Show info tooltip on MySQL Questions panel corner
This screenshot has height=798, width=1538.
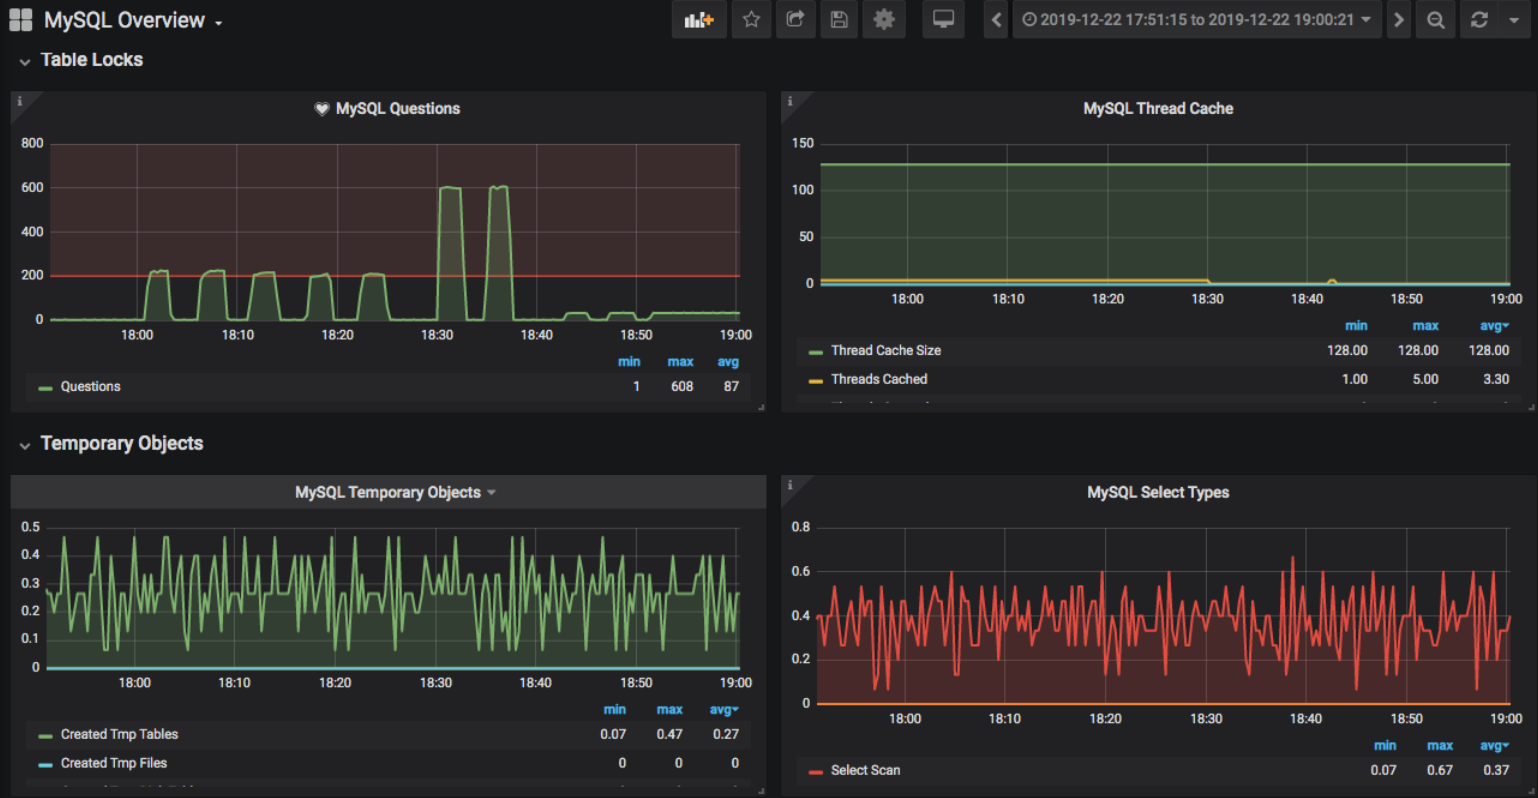tap(19, 101)
